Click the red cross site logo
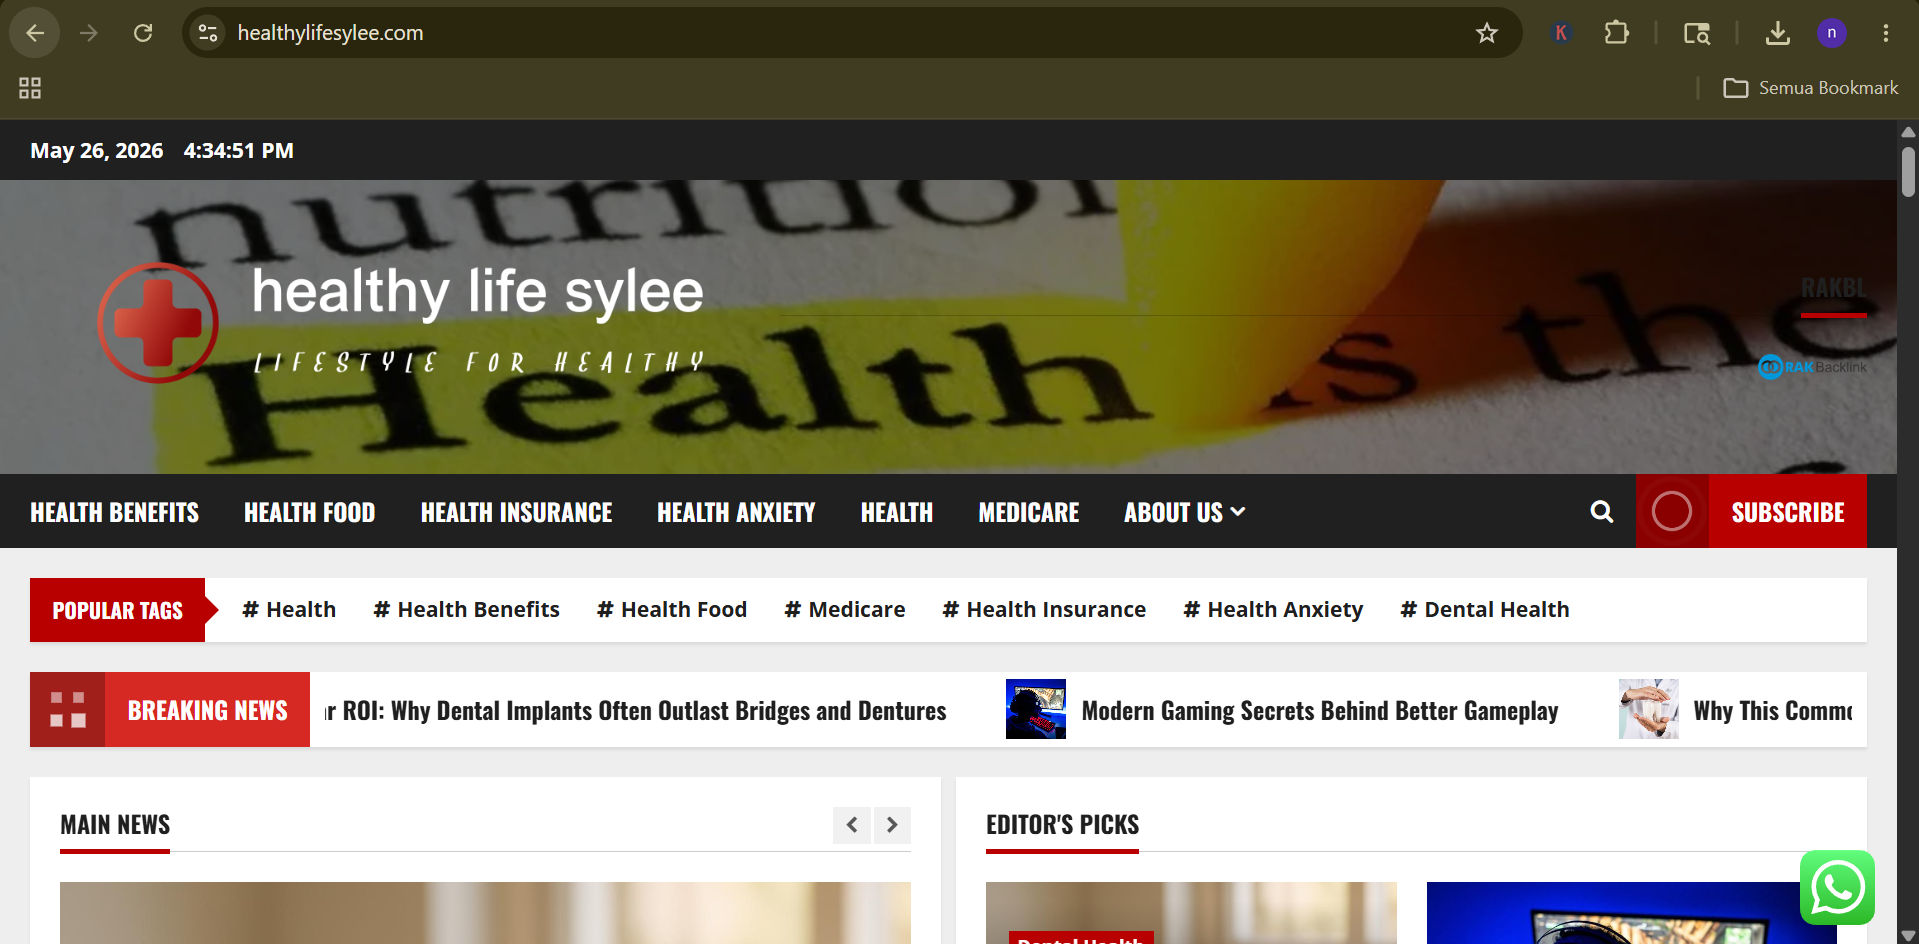 (x=158, y=322)
